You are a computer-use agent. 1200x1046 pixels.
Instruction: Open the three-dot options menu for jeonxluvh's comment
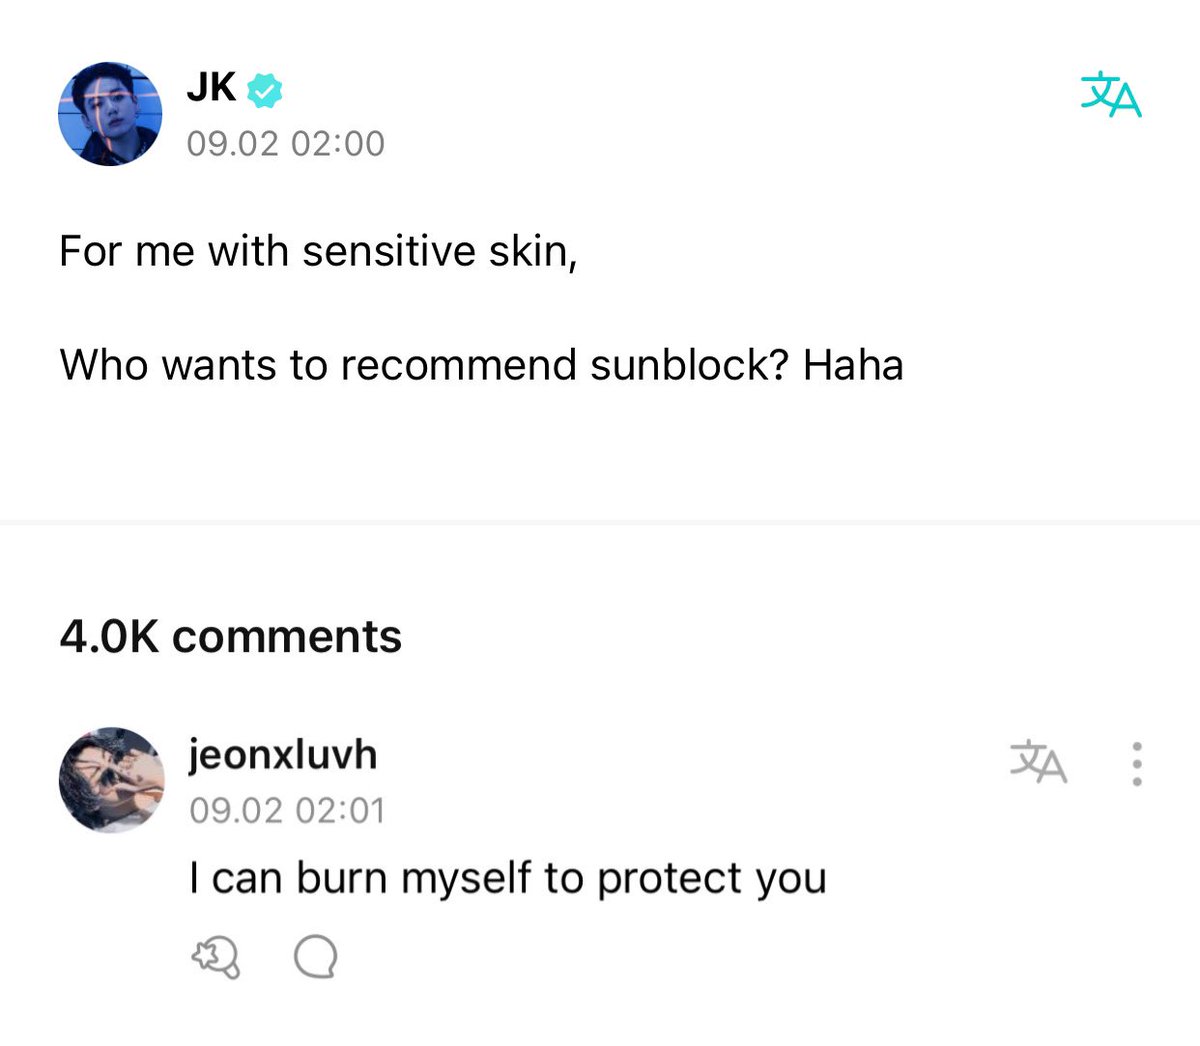(x=1137, y=763)
